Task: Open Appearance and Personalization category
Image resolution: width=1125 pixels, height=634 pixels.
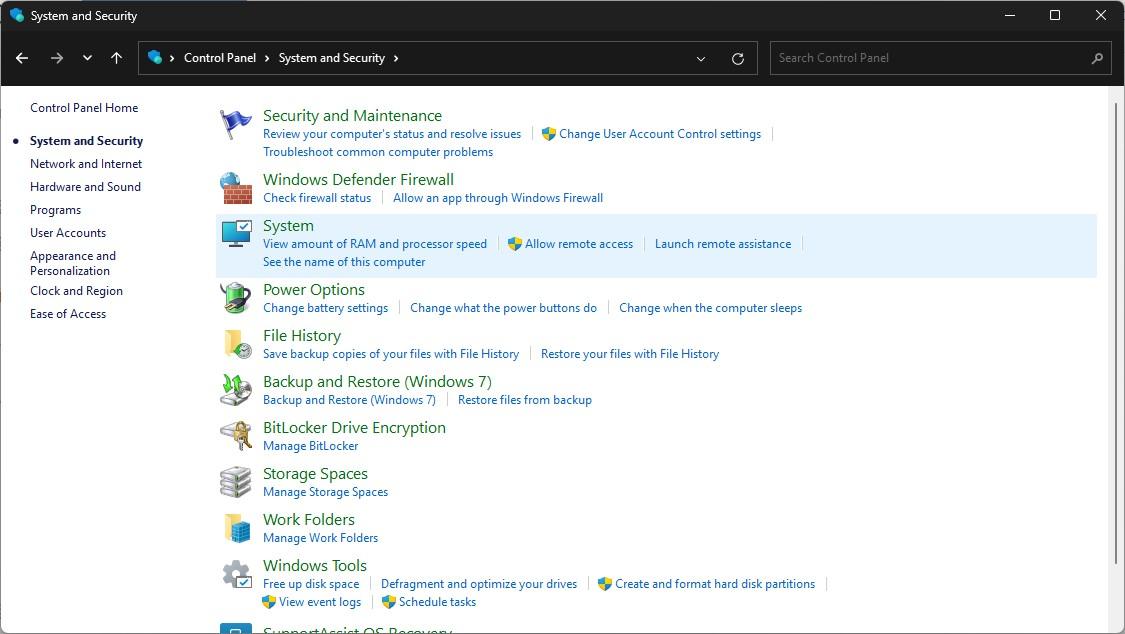Action: [73, 263]
